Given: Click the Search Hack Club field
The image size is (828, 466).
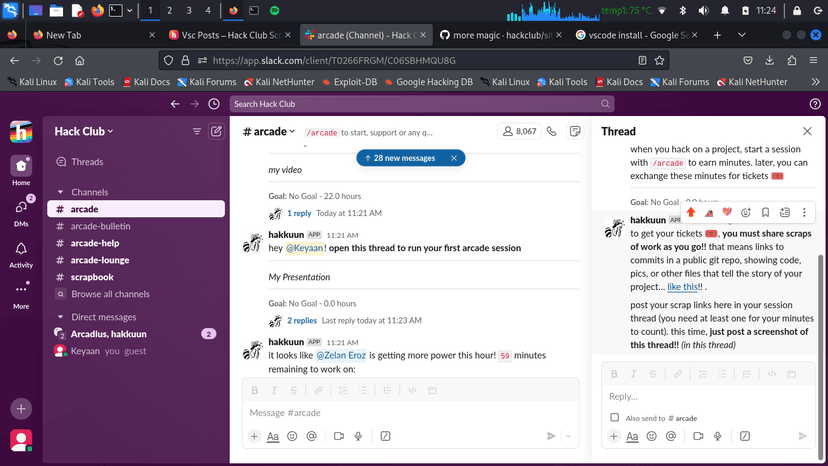Looking at the screenshot, I should pos(420,104).
